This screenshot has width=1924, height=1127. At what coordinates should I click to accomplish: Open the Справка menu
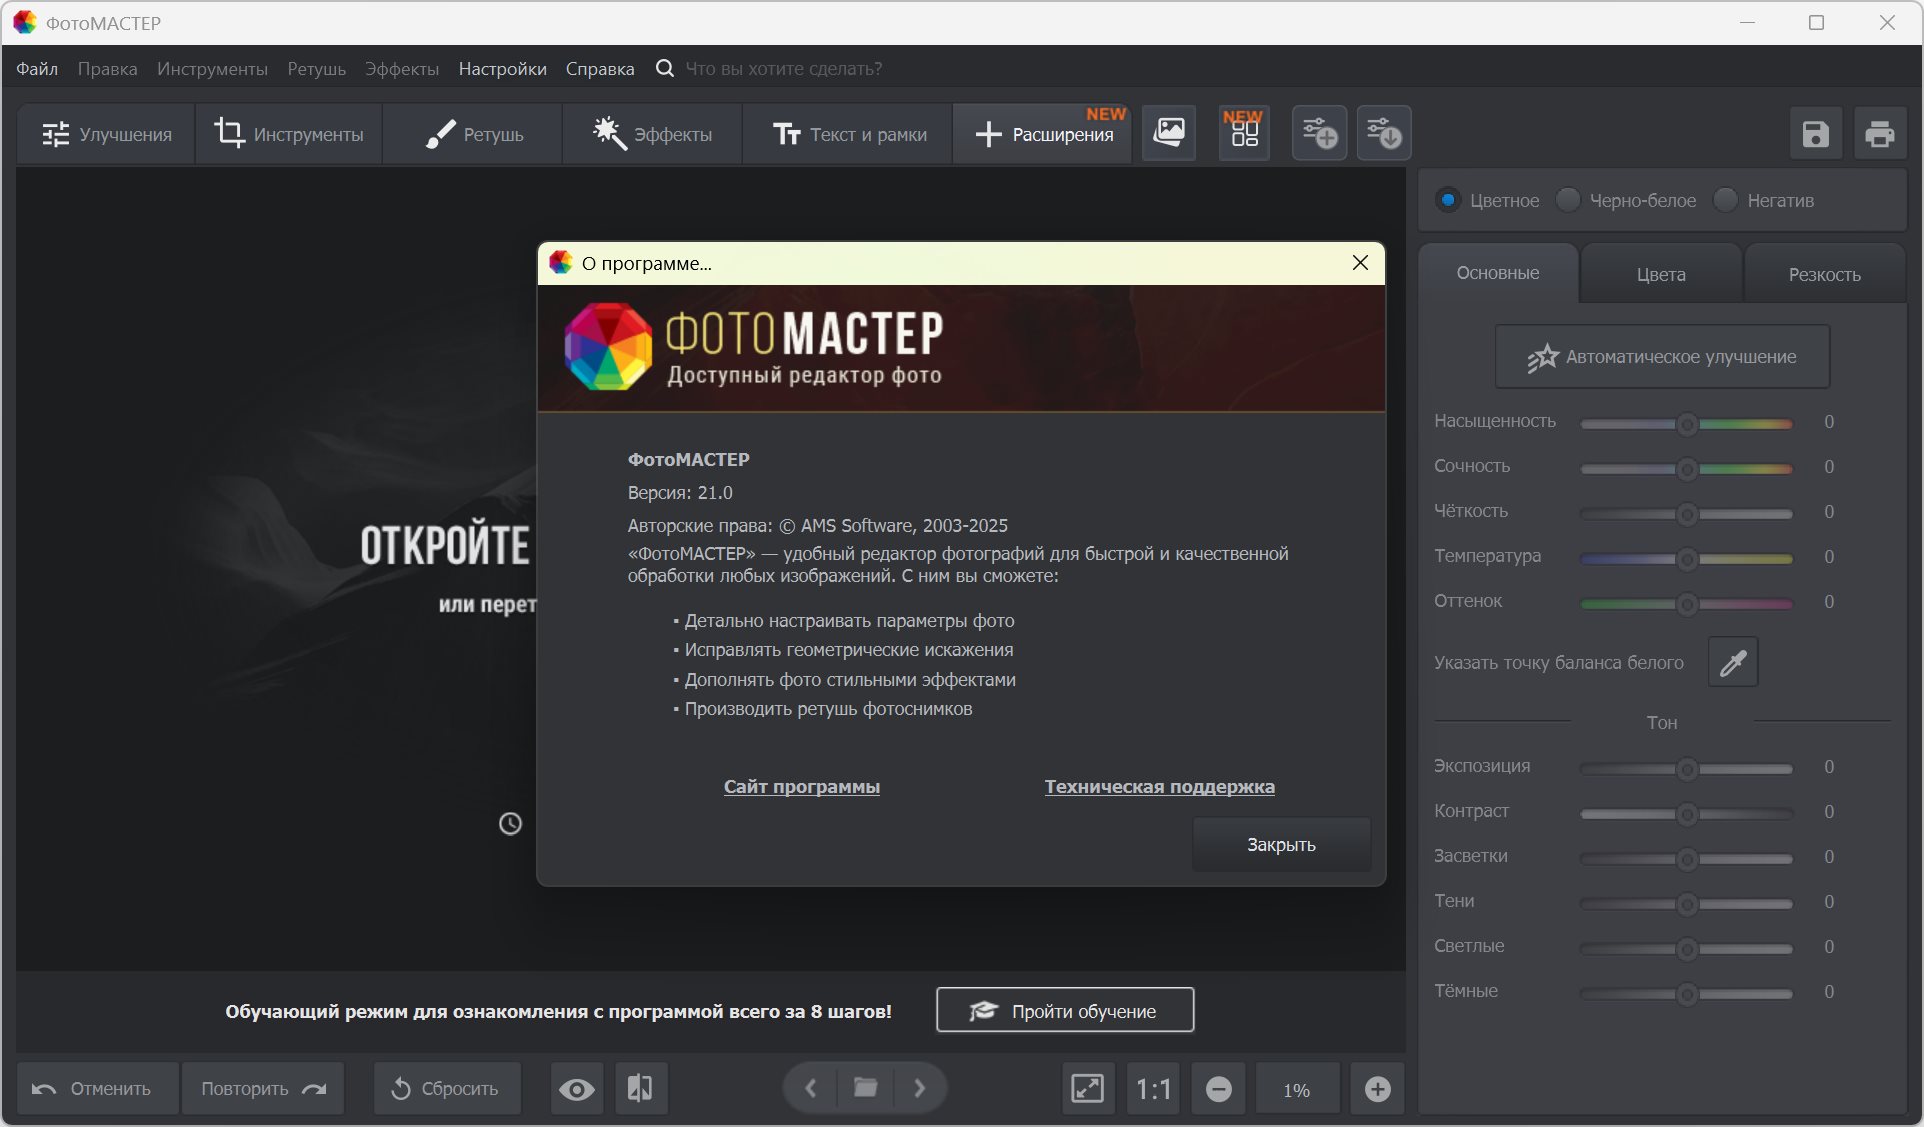(600, 69)
